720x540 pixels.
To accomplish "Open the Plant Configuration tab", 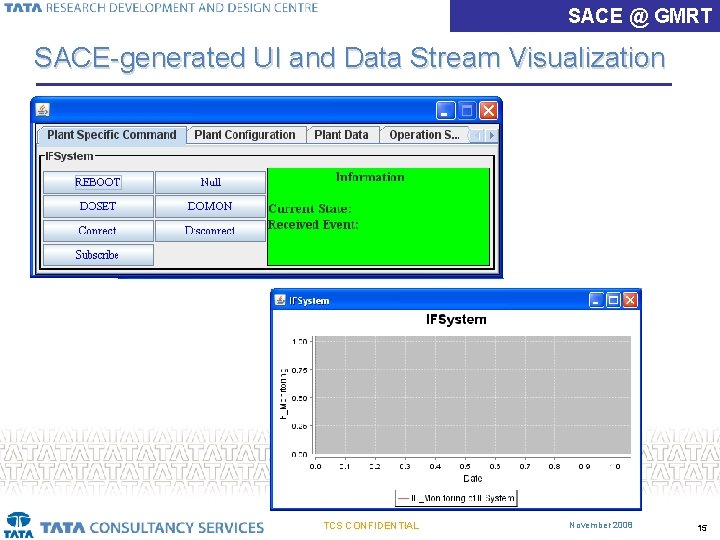I will click(245, 135).
